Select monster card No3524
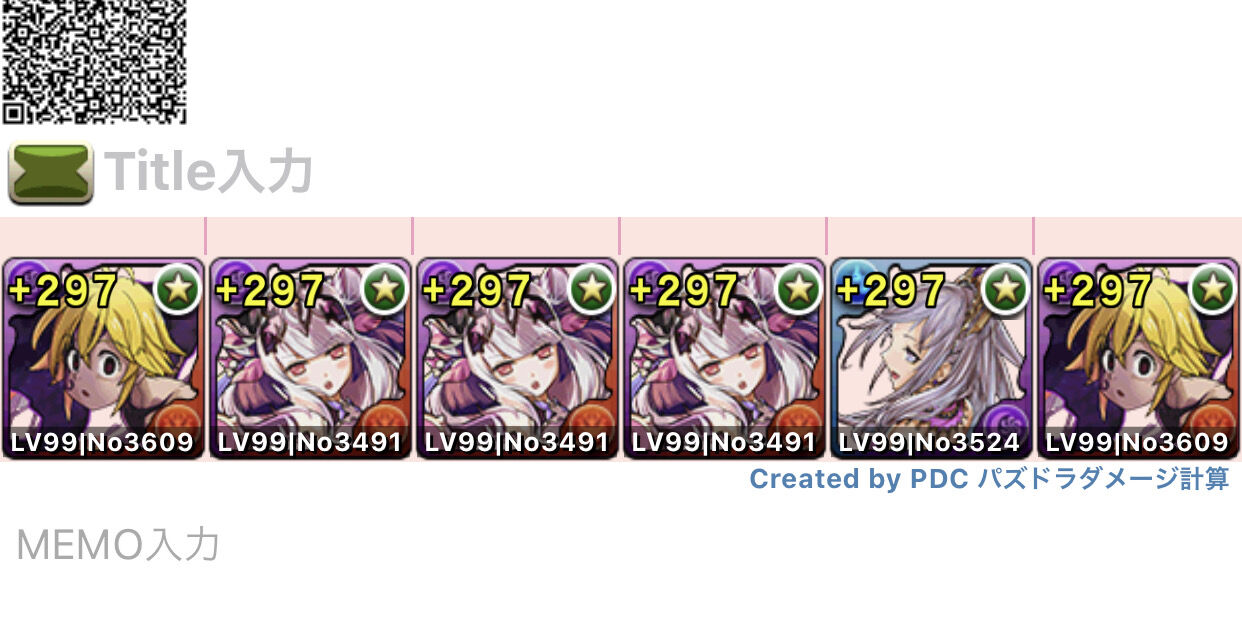 point(931,359)
